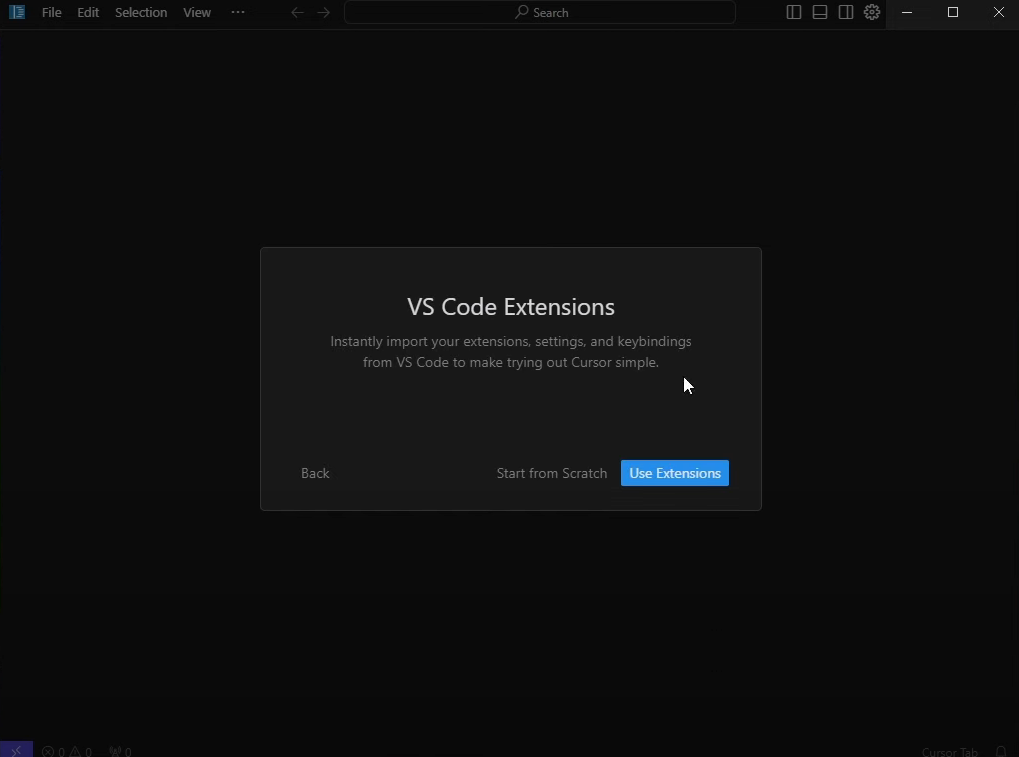Toggle the primary sidebar layout icon

click(793, 12)
